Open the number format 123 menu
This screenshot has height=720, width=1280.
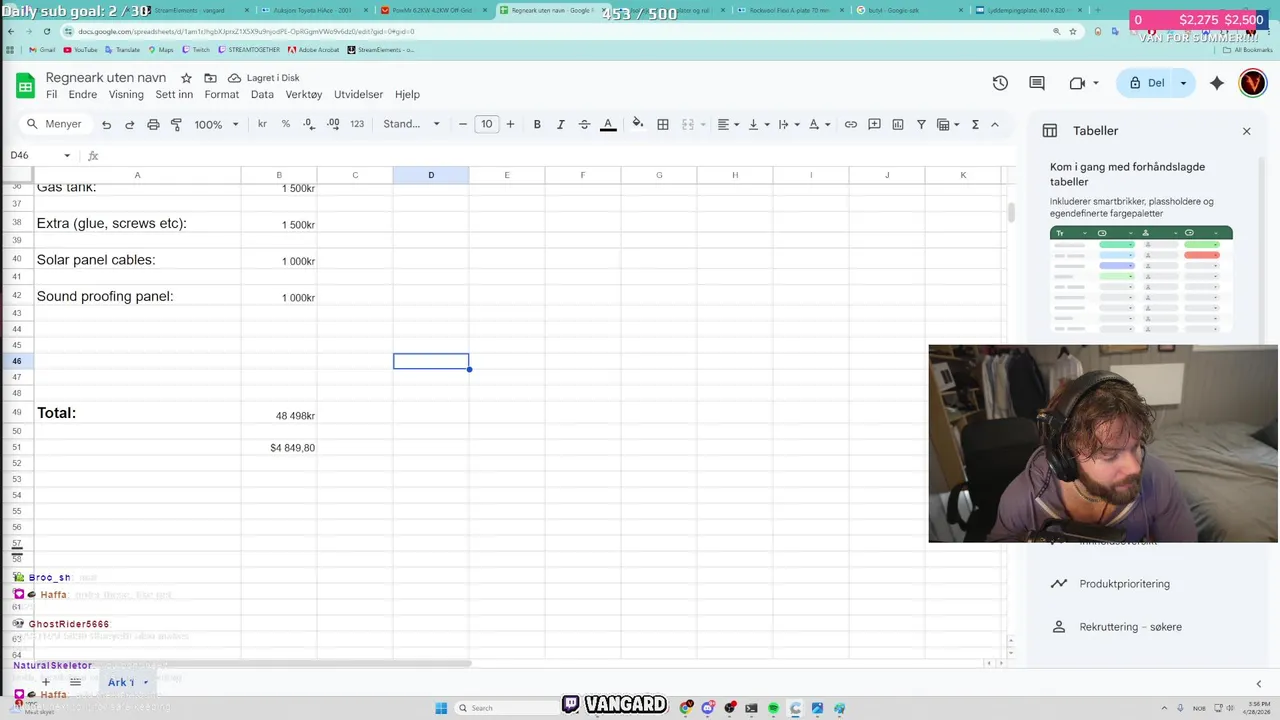357,124
